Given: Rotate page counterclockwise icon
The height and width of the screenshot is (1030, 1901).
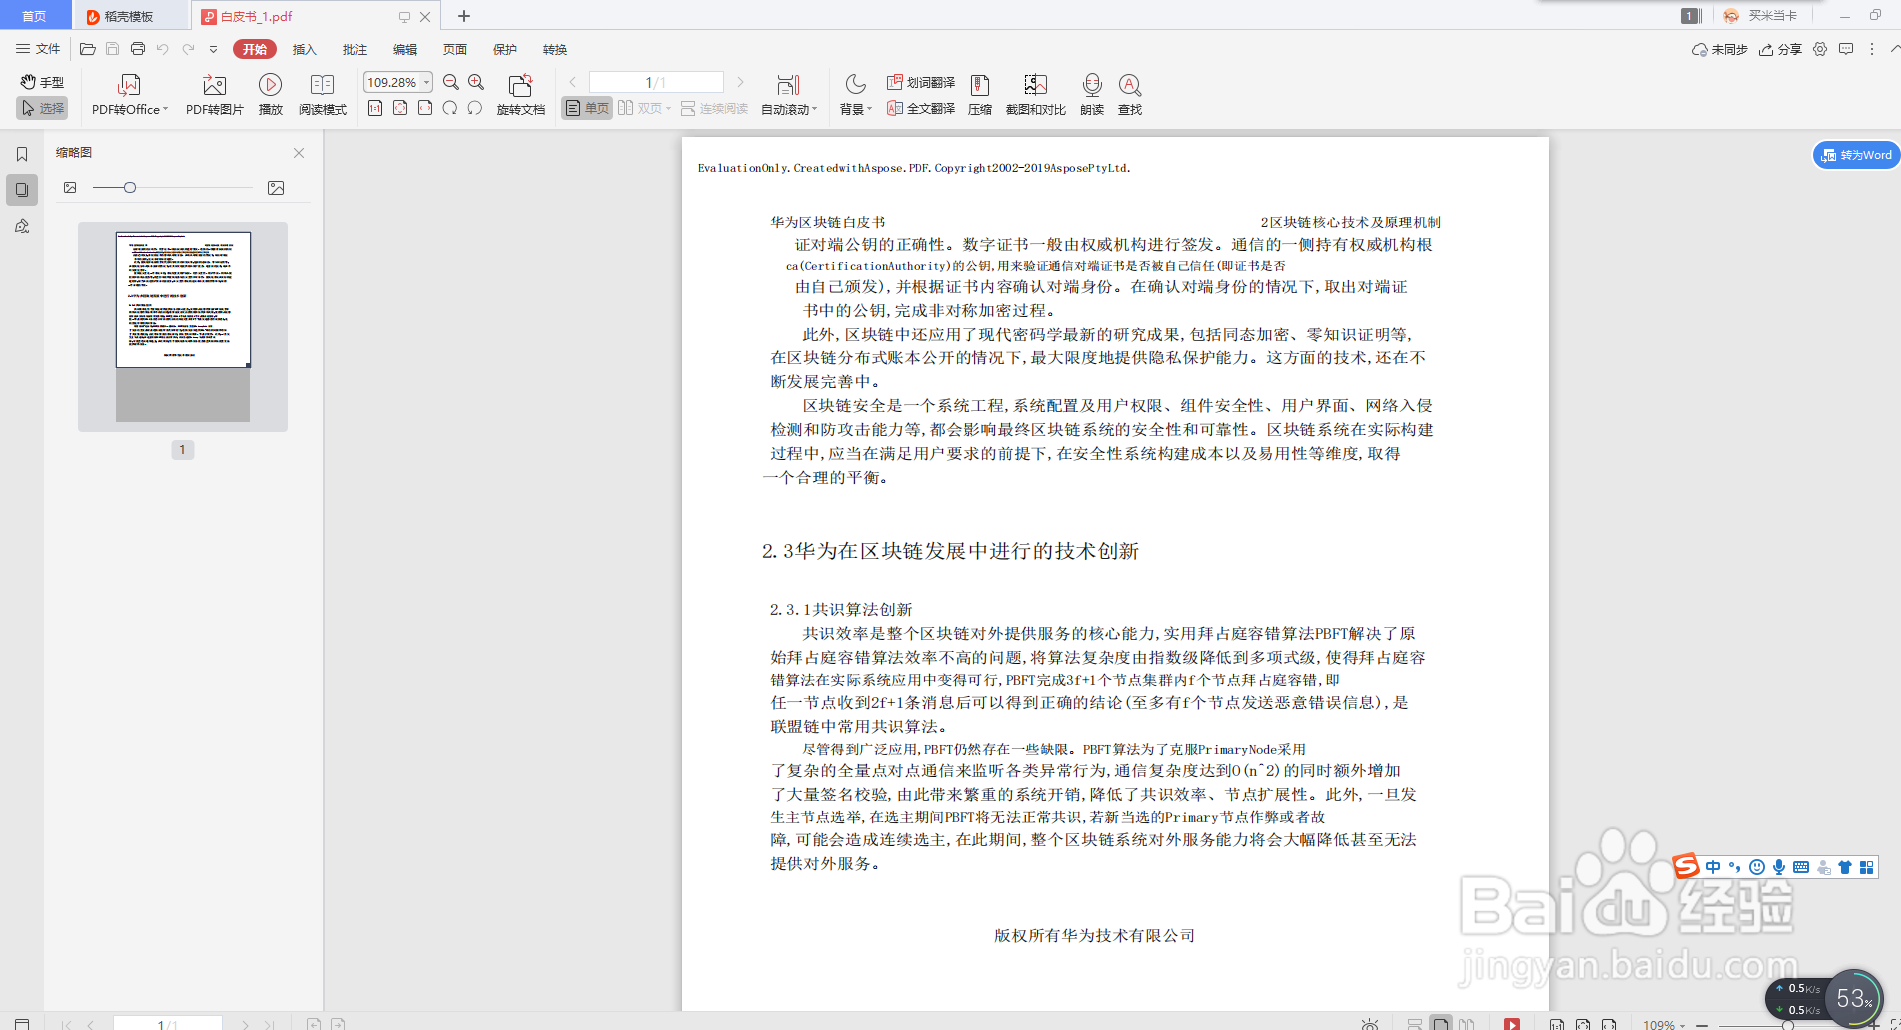Looking at the screenshot, I should [x=475, y=108].
